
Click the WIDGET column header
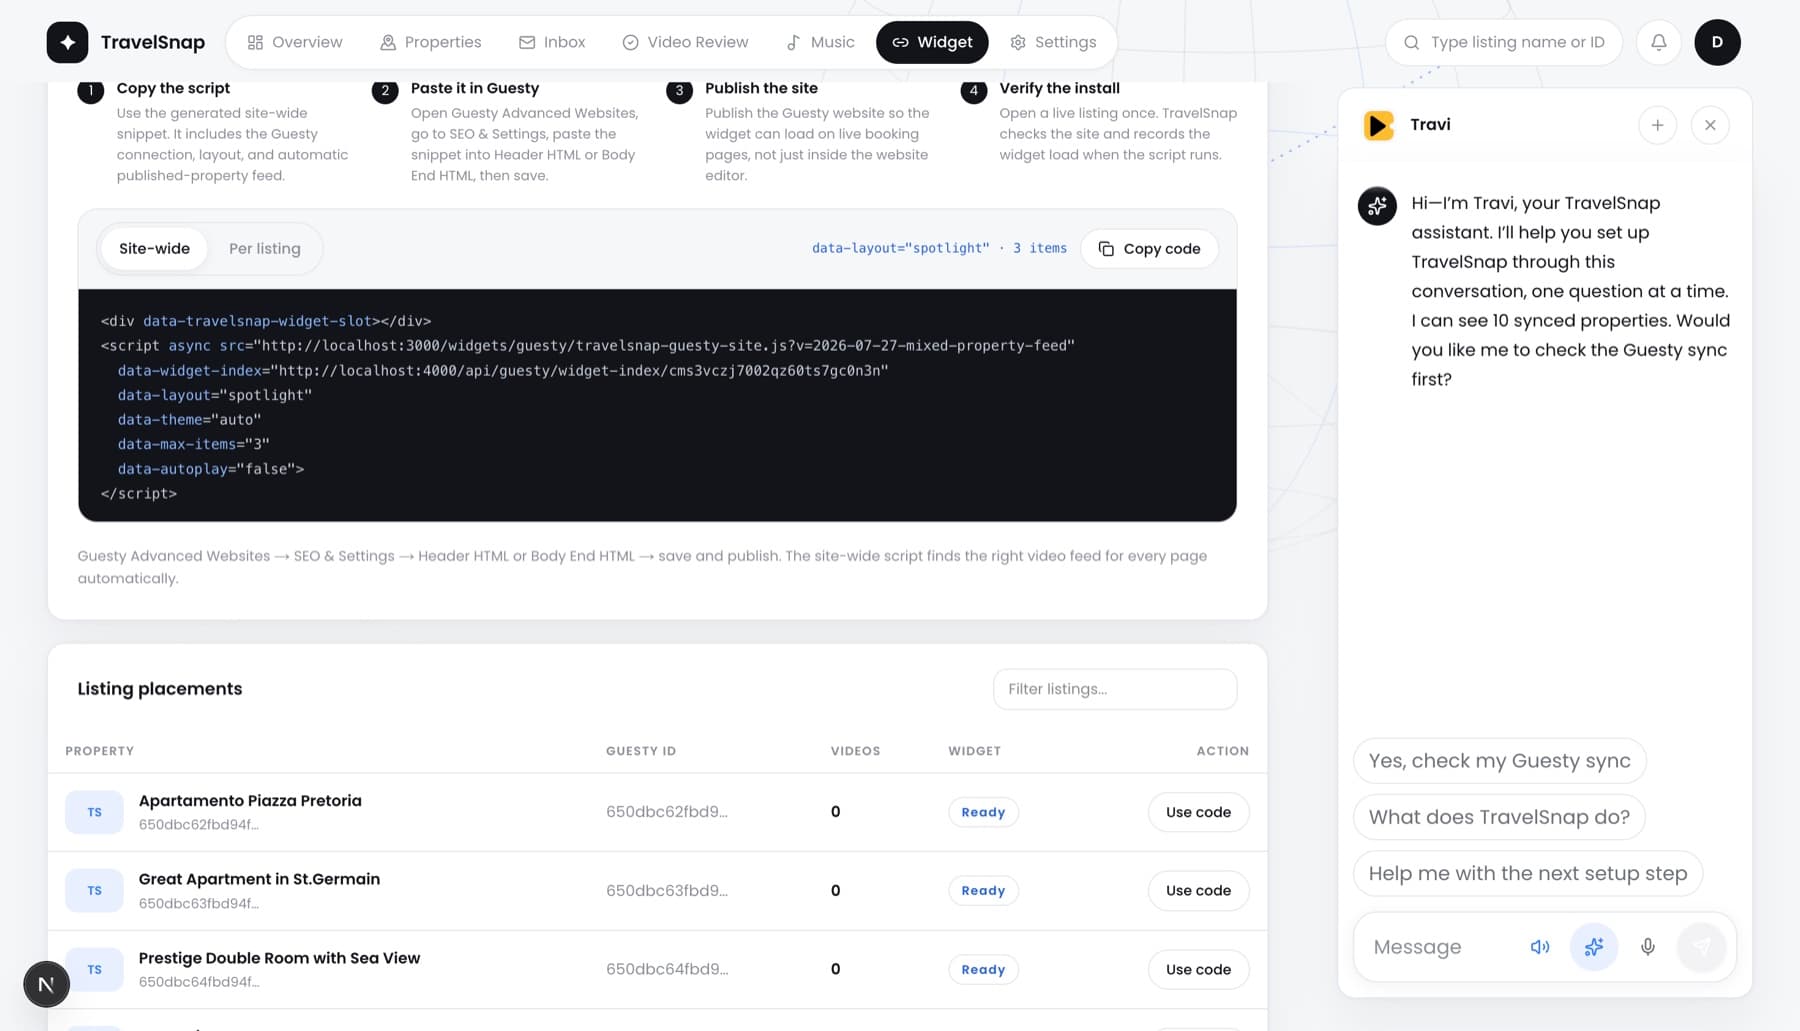pyautogui.click(x=974, y=751)
